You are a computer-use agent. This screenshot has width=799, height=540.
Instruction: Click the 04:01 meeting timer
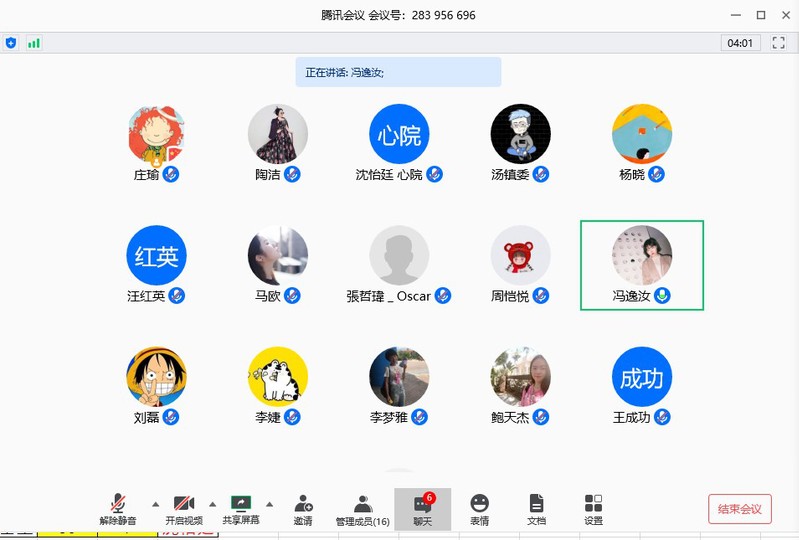tap(740, 43)
